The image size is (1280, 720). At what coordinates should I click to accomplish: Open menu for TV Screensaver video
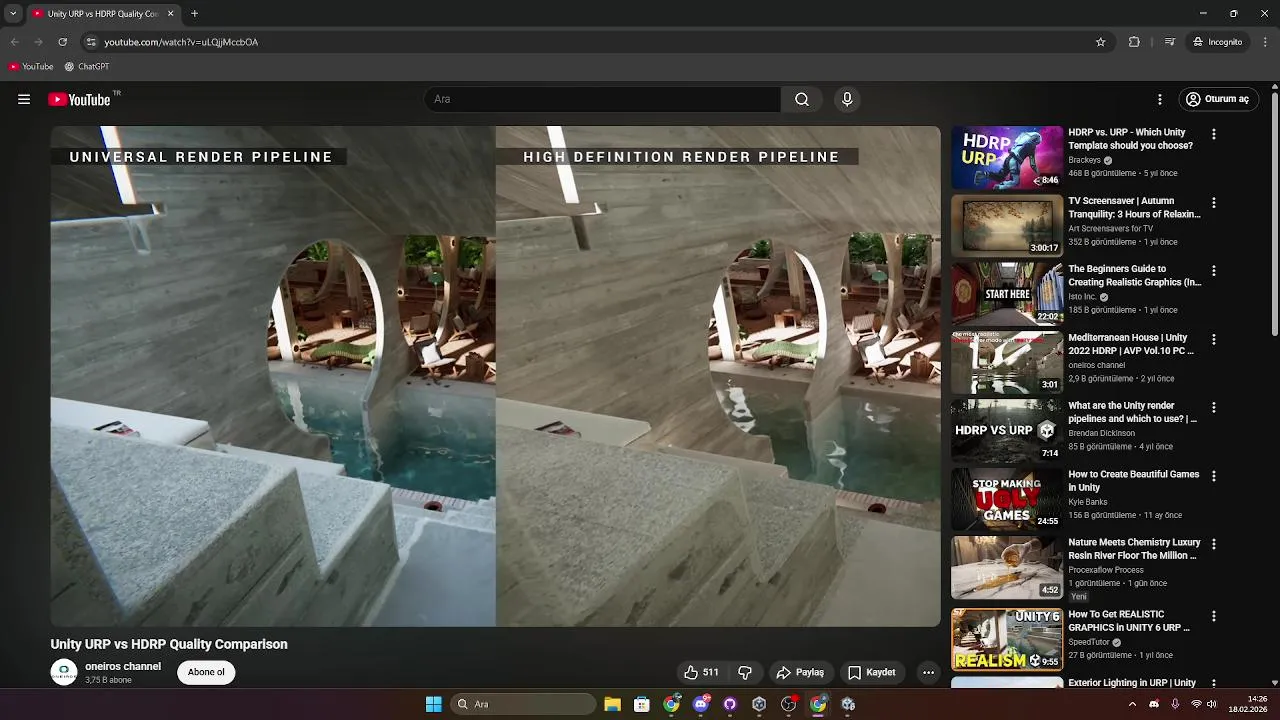click(1214, 202)
